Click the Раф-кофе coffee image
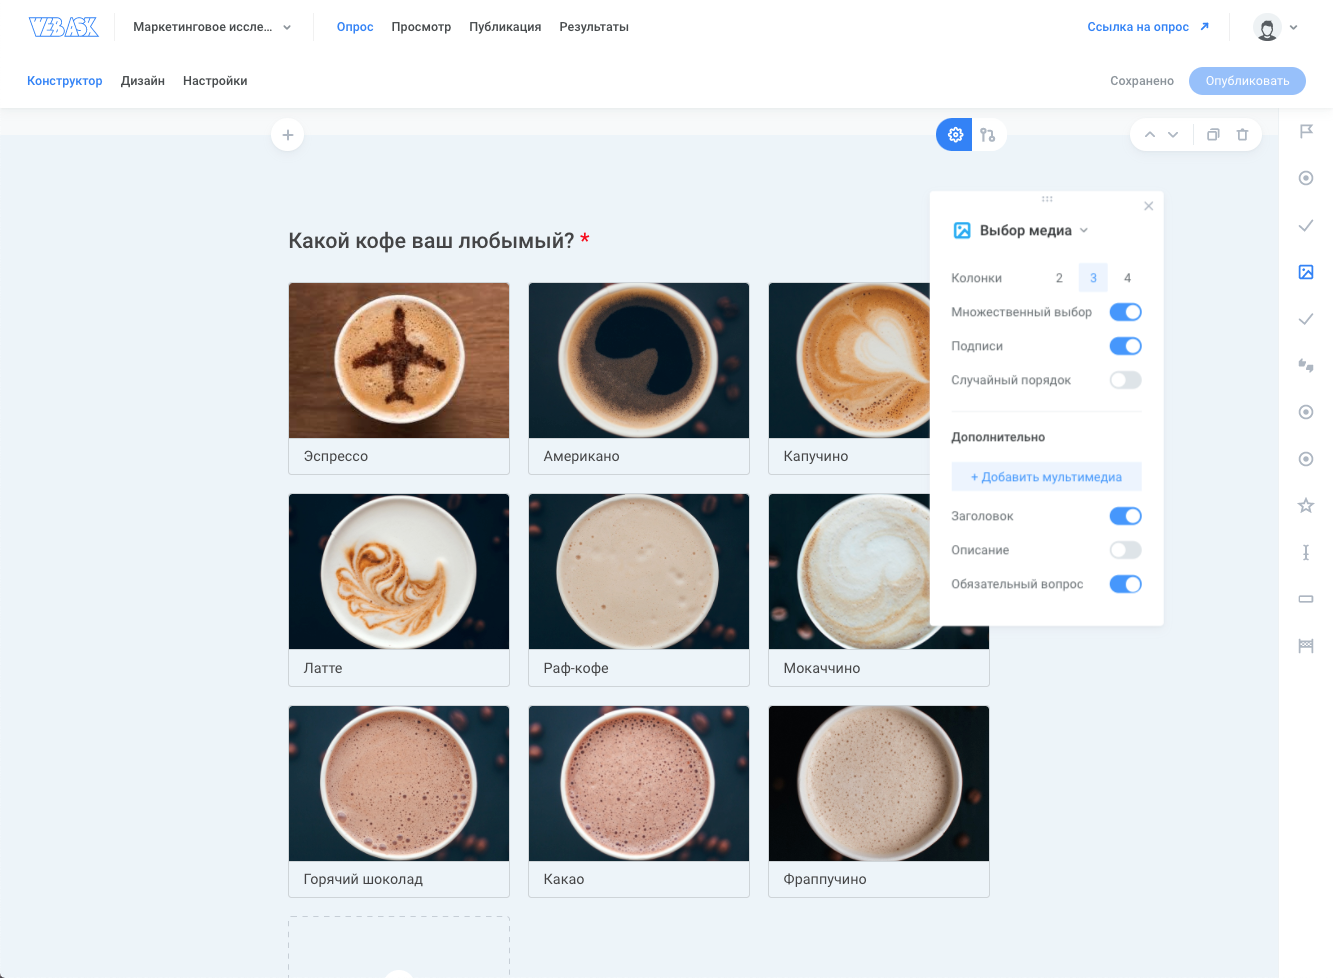 point(639,572)
